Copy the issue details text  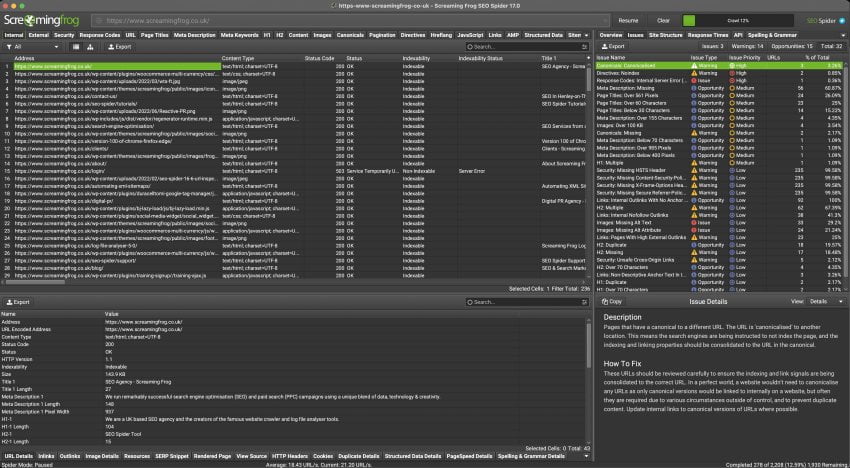(x=611, y=302)
